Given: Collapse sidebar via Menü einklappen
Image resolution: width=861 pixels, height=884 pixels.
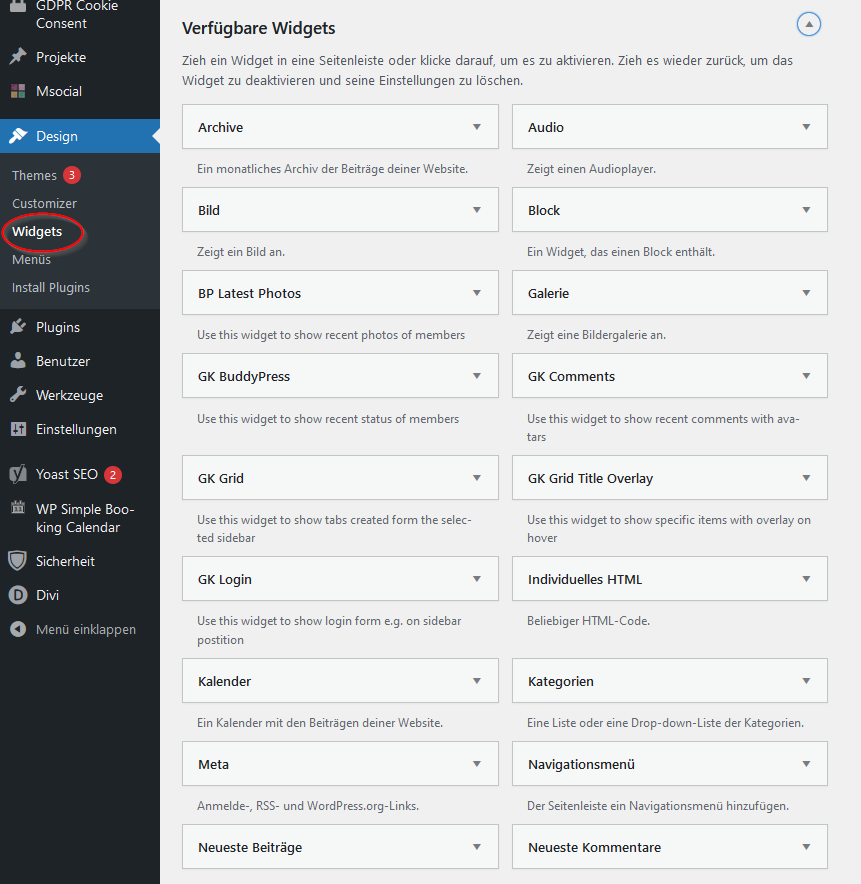Looking at the screenshot, I should click(85, 629).
